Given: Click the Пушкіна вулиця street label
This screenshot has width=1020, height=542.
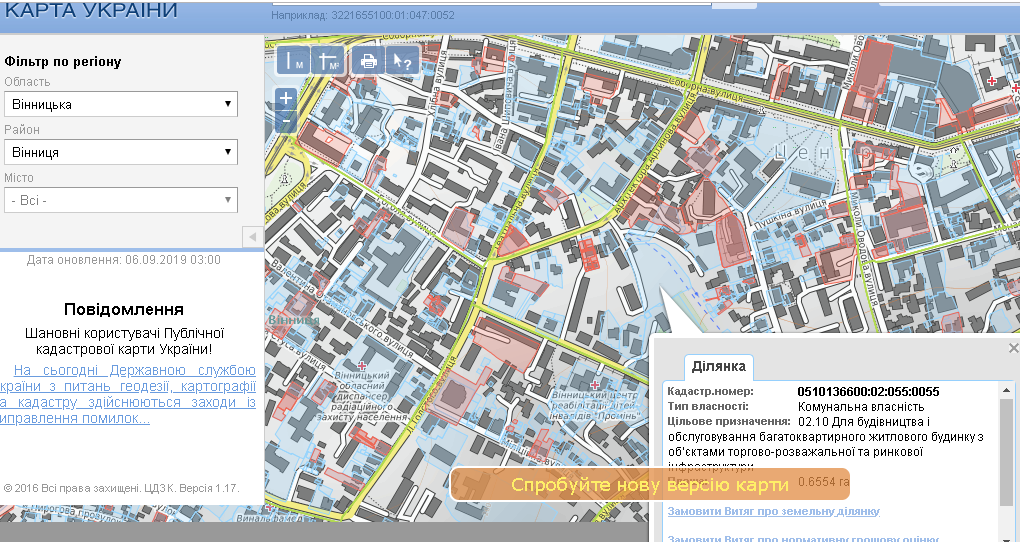Looking at the screenshot, I should click(x=790, y=214).
